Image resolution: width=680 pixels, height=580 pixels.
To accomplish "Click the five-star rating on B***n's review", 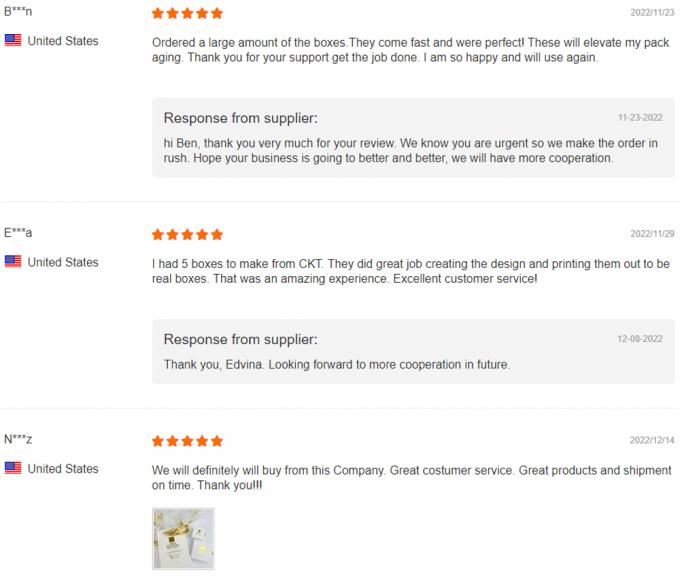I will 187,14.
